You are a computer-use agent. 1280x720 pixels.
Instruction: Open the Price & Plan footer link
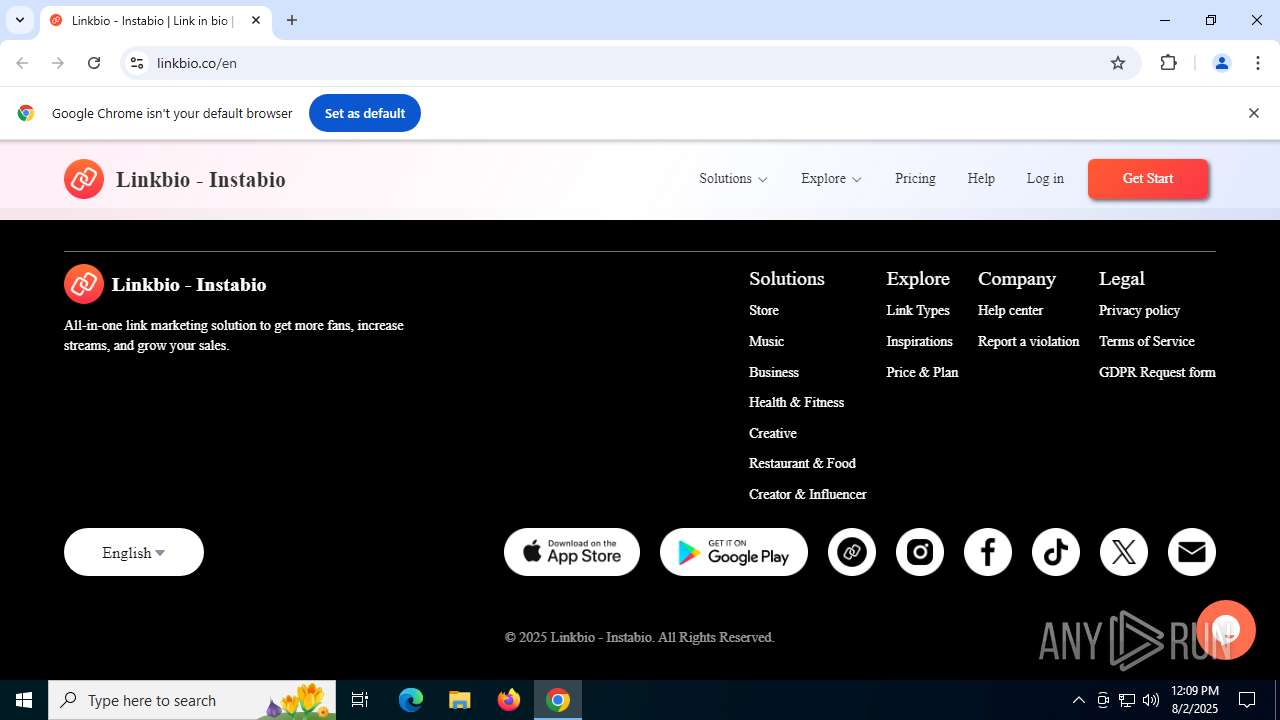[x=922, y=372]
